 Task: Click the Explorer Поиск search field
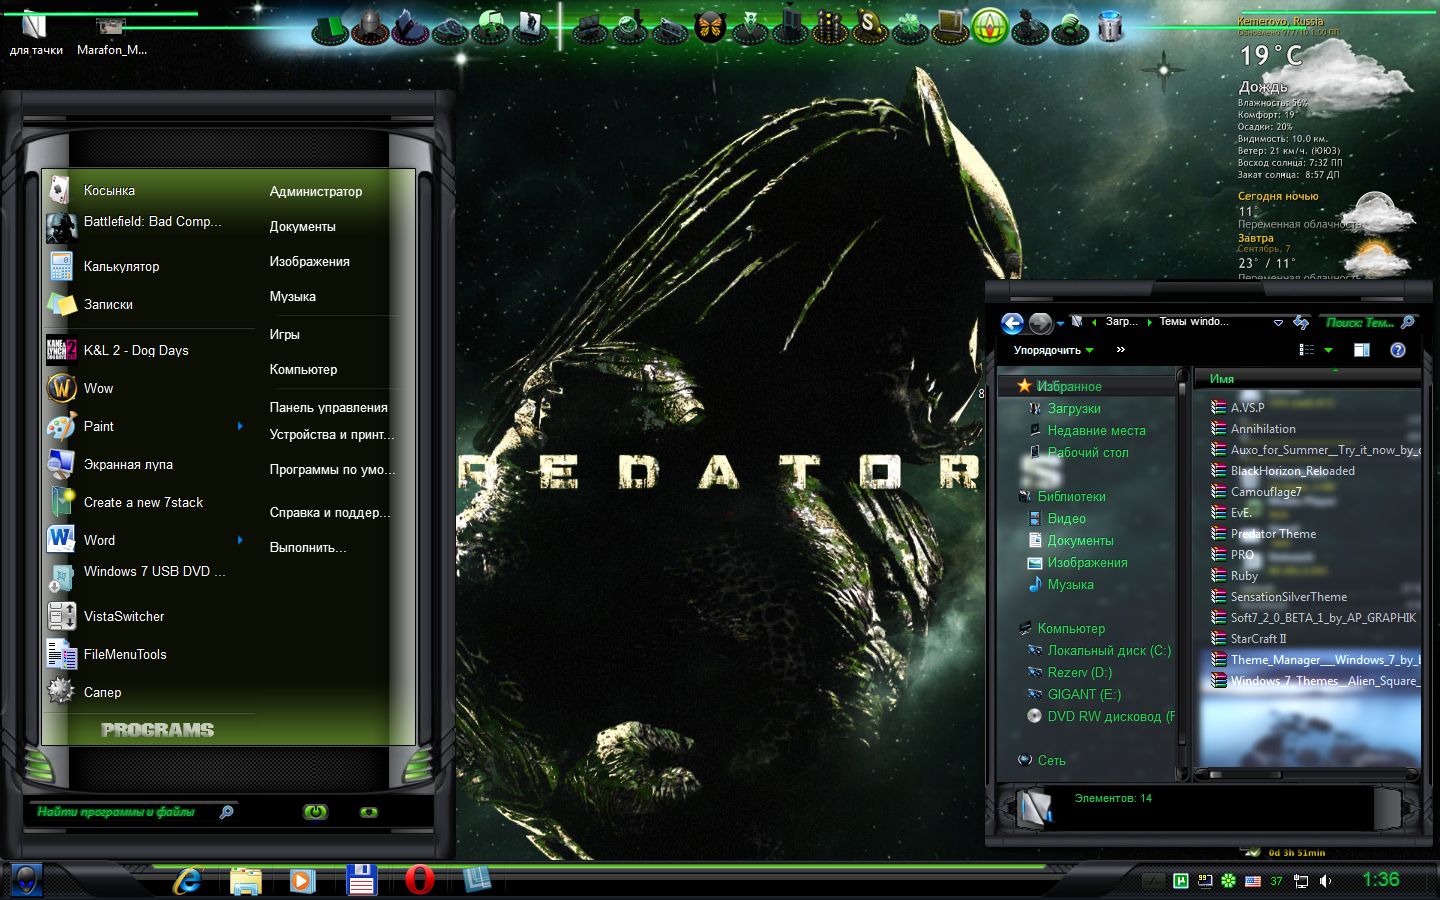(x=1368, y=322)
